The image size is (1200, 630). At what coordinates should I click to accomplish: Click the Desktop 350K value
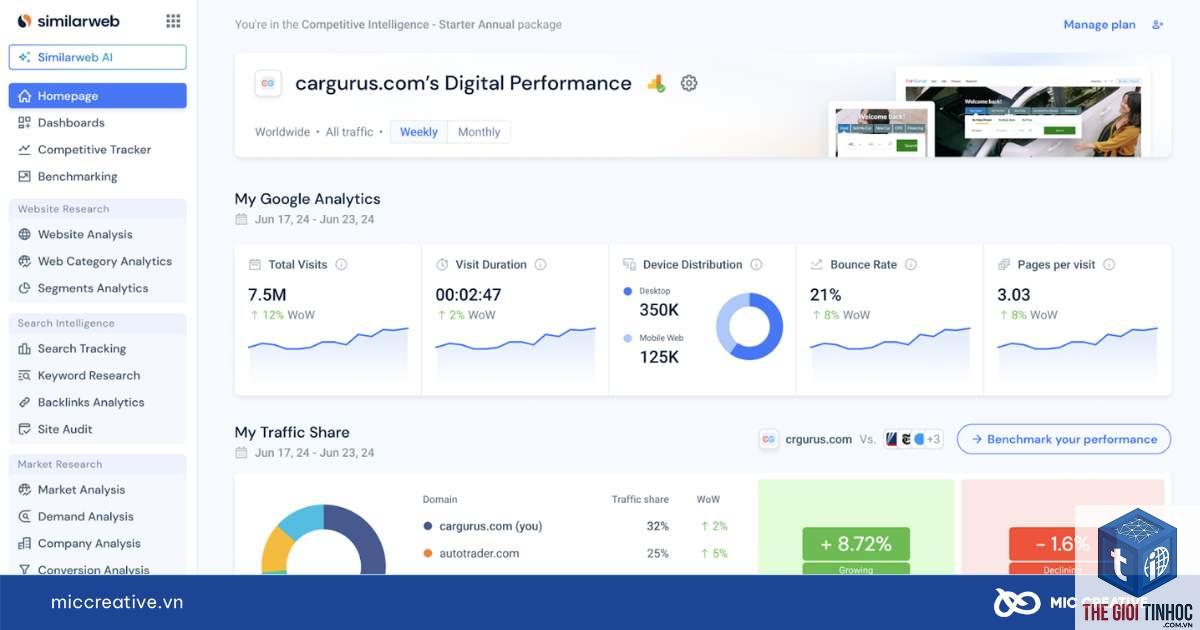tap(660, 310)
